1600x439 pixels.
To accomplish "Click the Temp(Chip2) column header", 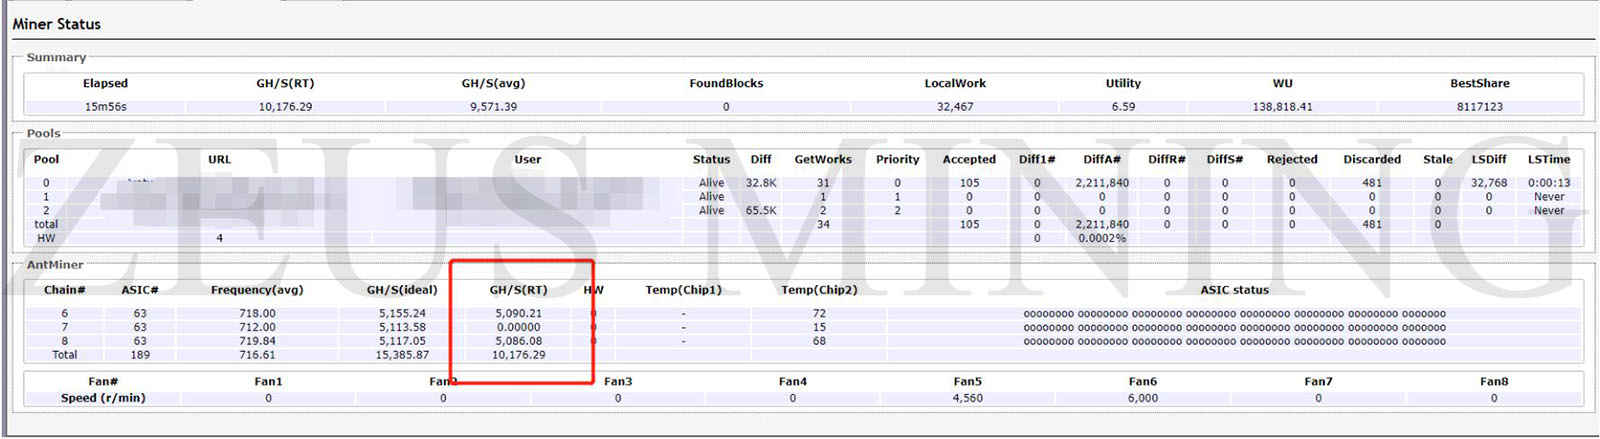I will coord(819,290).
